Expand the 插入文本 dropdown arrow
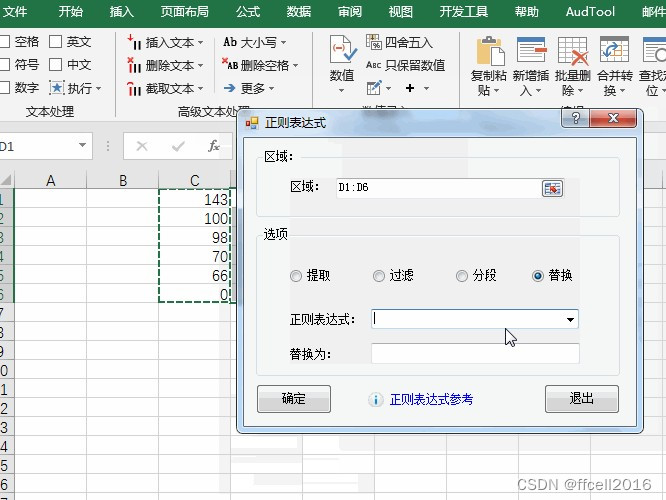 (200, 42)
